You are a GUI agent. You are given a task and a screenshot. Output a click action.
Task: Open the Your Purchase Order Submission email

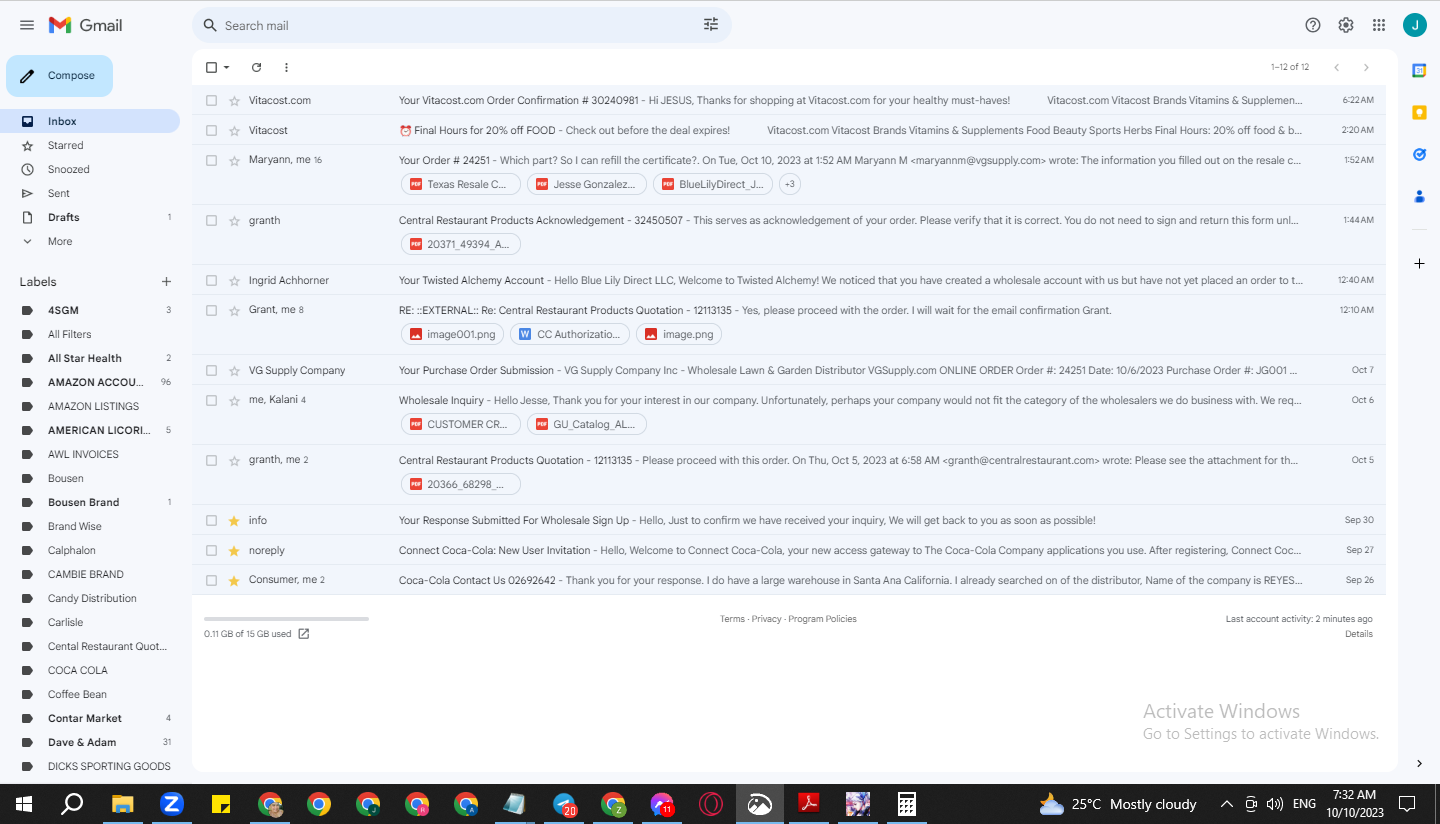[789, 370]
